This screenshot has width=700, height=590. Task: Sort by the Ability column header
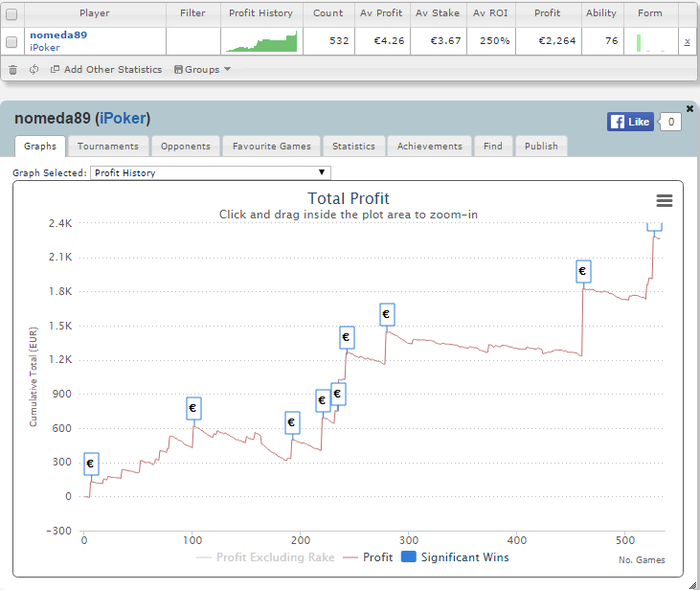pos(601,13)
